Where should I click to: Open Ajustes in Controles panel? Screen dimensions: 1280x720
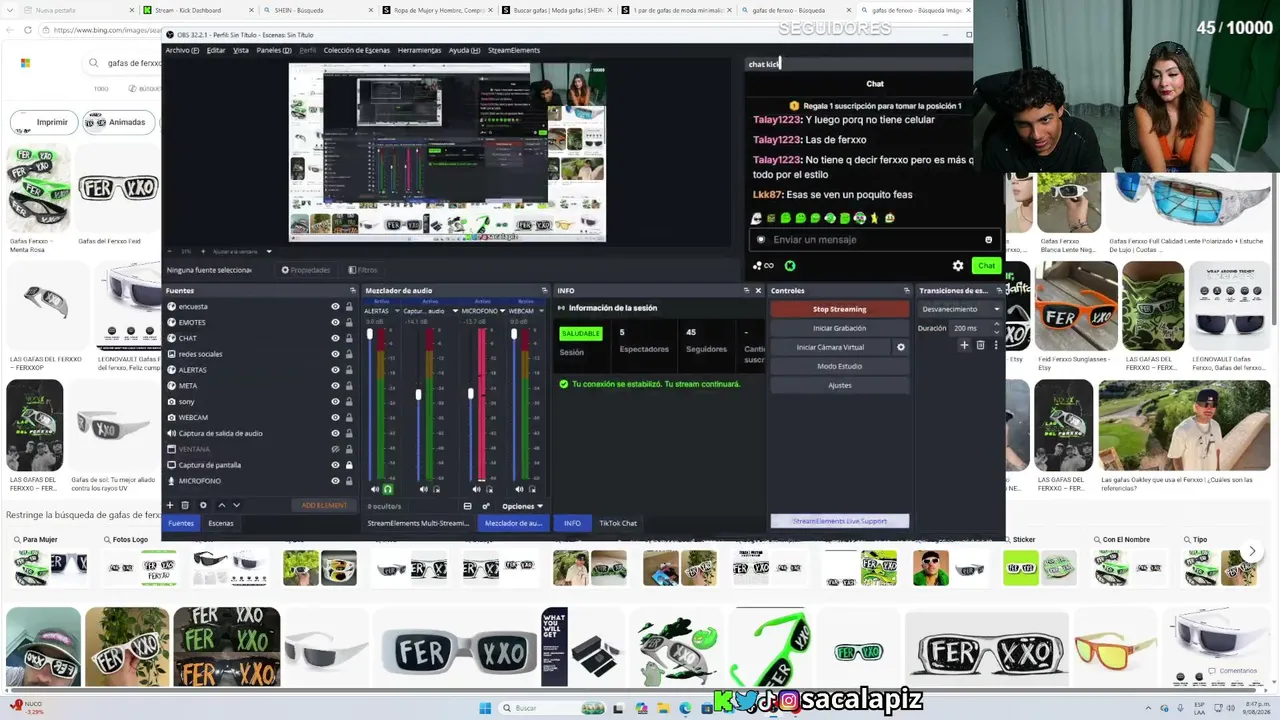point(839,385)
